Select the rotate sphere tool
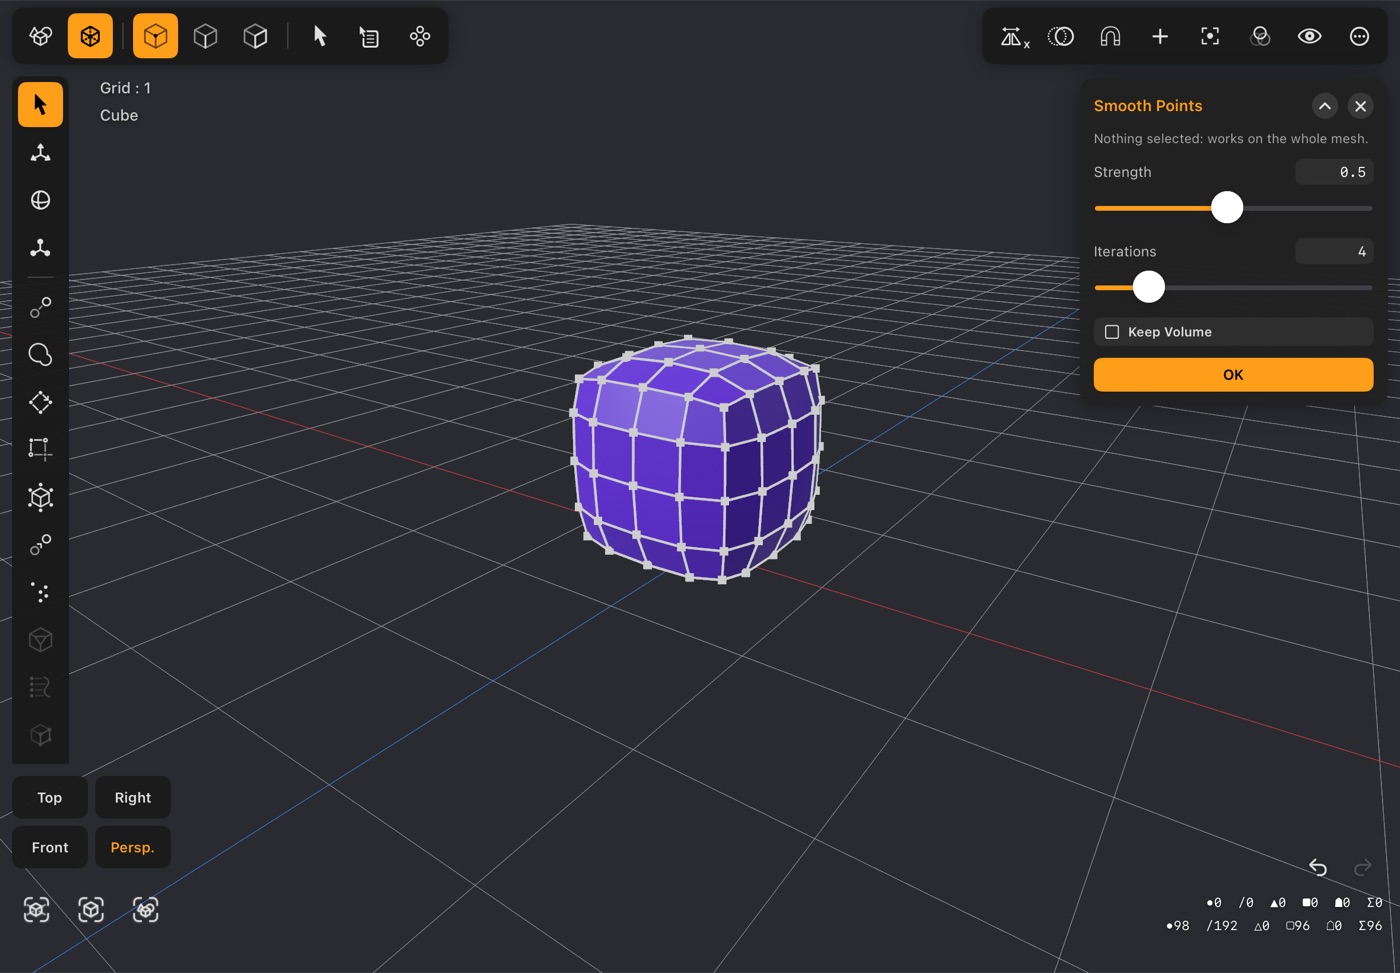 (40, 200)
